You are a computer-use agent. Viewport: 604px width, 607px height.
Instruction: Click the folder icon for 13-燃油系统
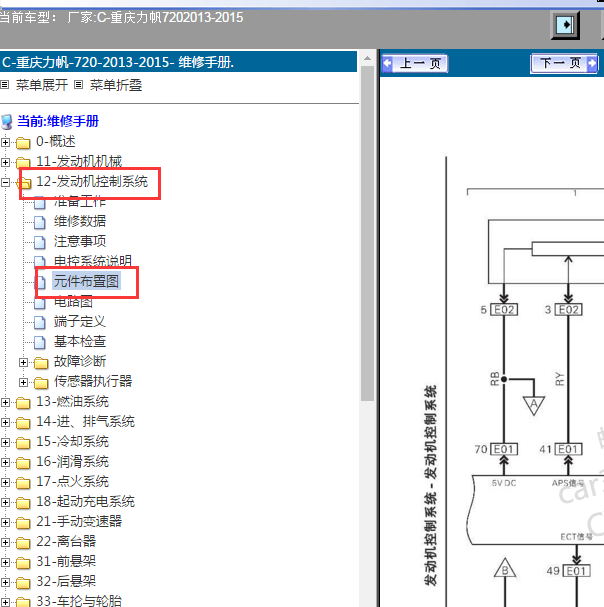pyautogui.click(x=23, y=403)
